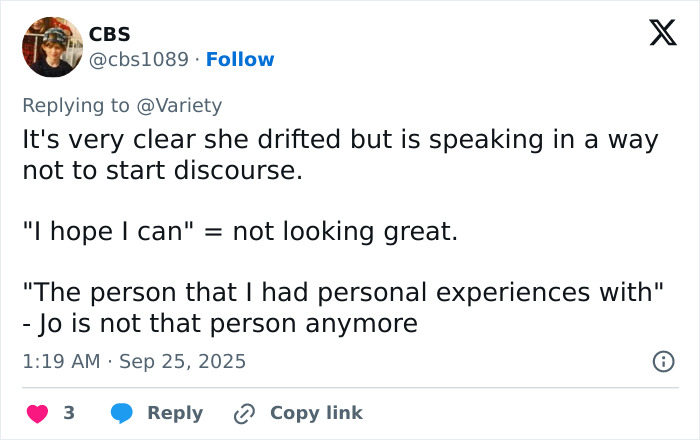This screenshot has height=440, width=700.
Task: Click the Sep 25, 2025 date
Action: 182,361
